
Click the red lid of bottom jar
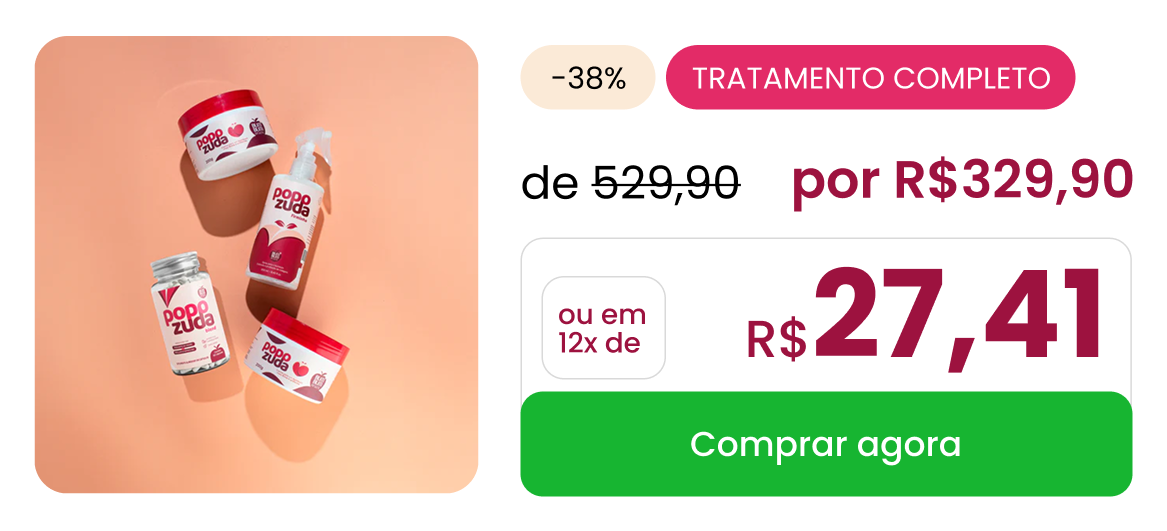(x=308, y=331)
